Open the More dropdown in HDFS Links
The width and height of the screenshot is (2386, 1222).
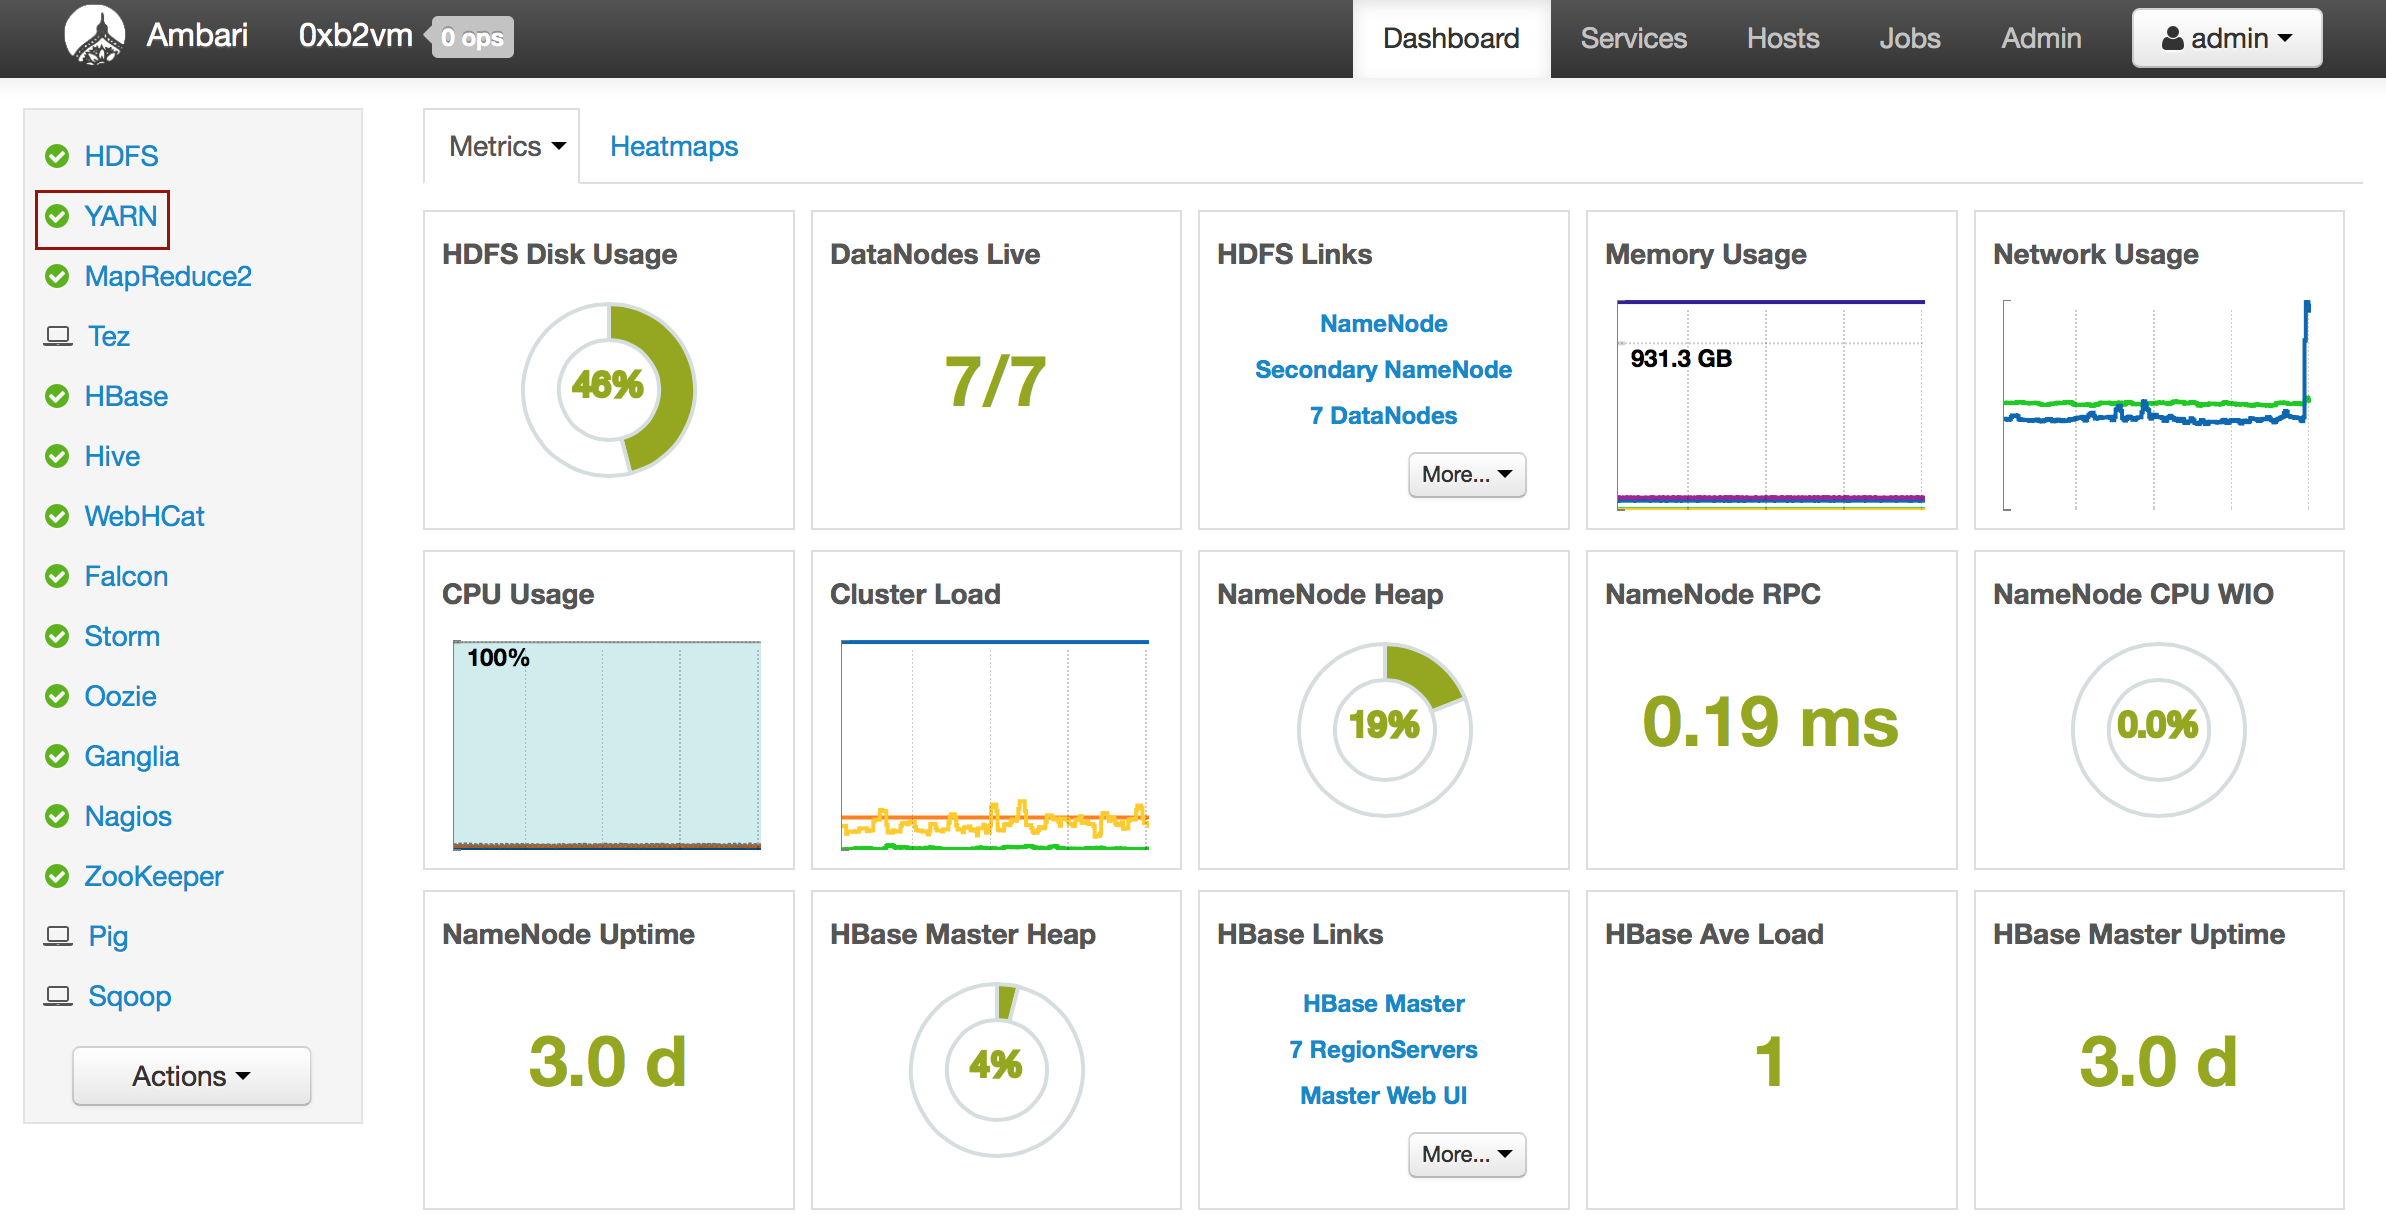pos(1466,474)
